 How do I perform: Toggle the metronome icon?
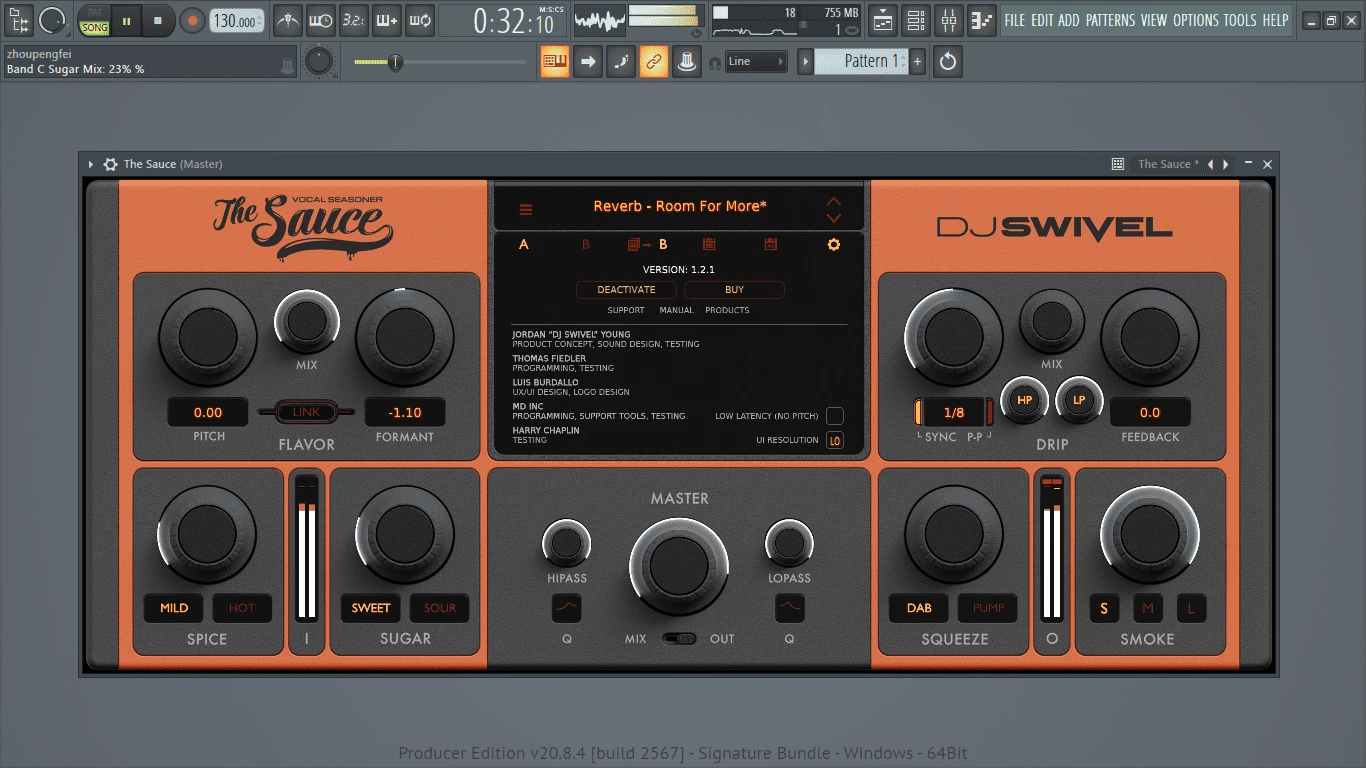(x=288, y=20)
